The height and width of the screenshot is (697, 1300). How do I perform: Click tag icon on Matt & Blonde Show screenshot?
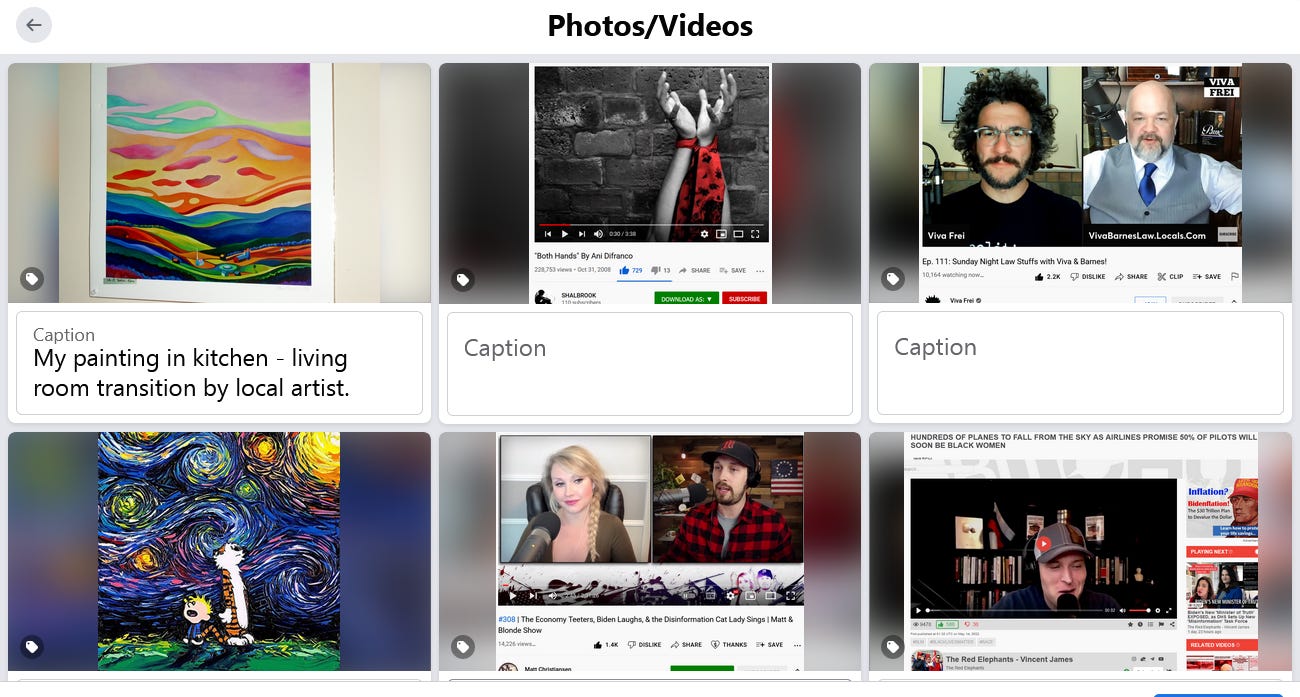click(462, 647)
